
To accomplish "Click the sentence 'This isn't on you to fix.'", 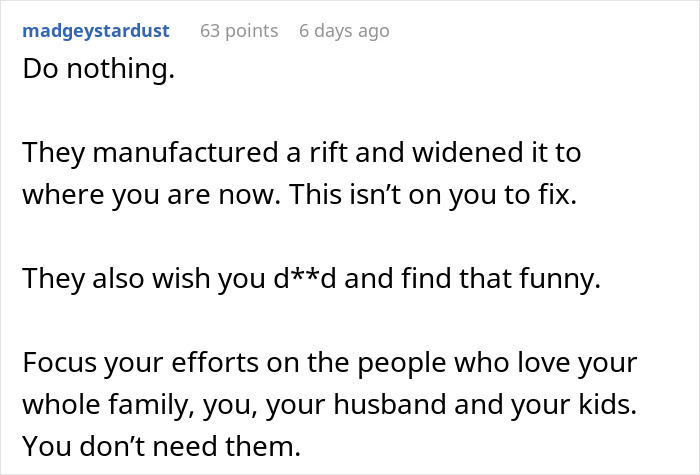I will point(433,195).
